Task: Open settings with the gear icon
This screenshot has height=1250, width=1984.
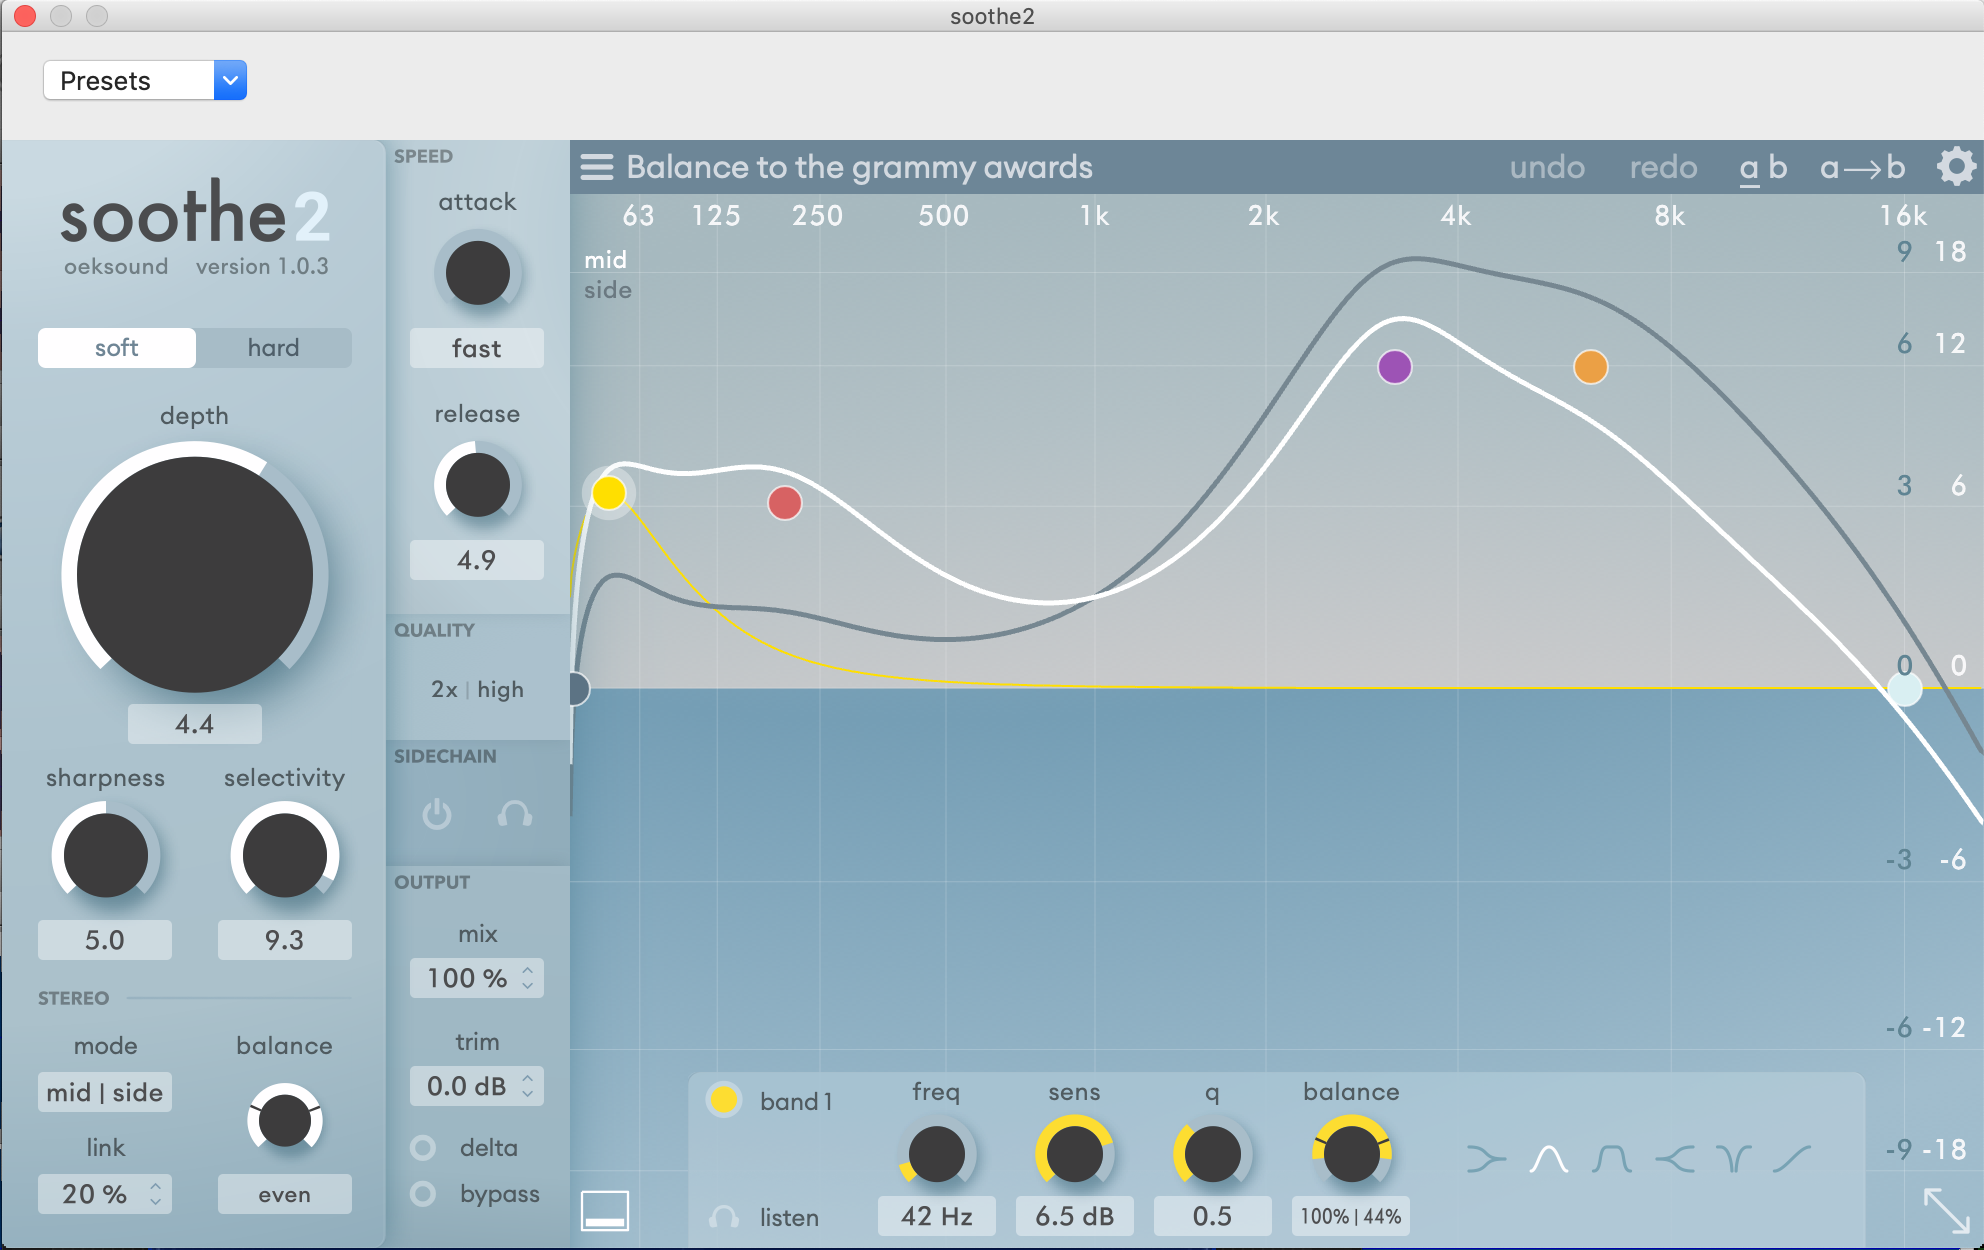Action: 1956,167
